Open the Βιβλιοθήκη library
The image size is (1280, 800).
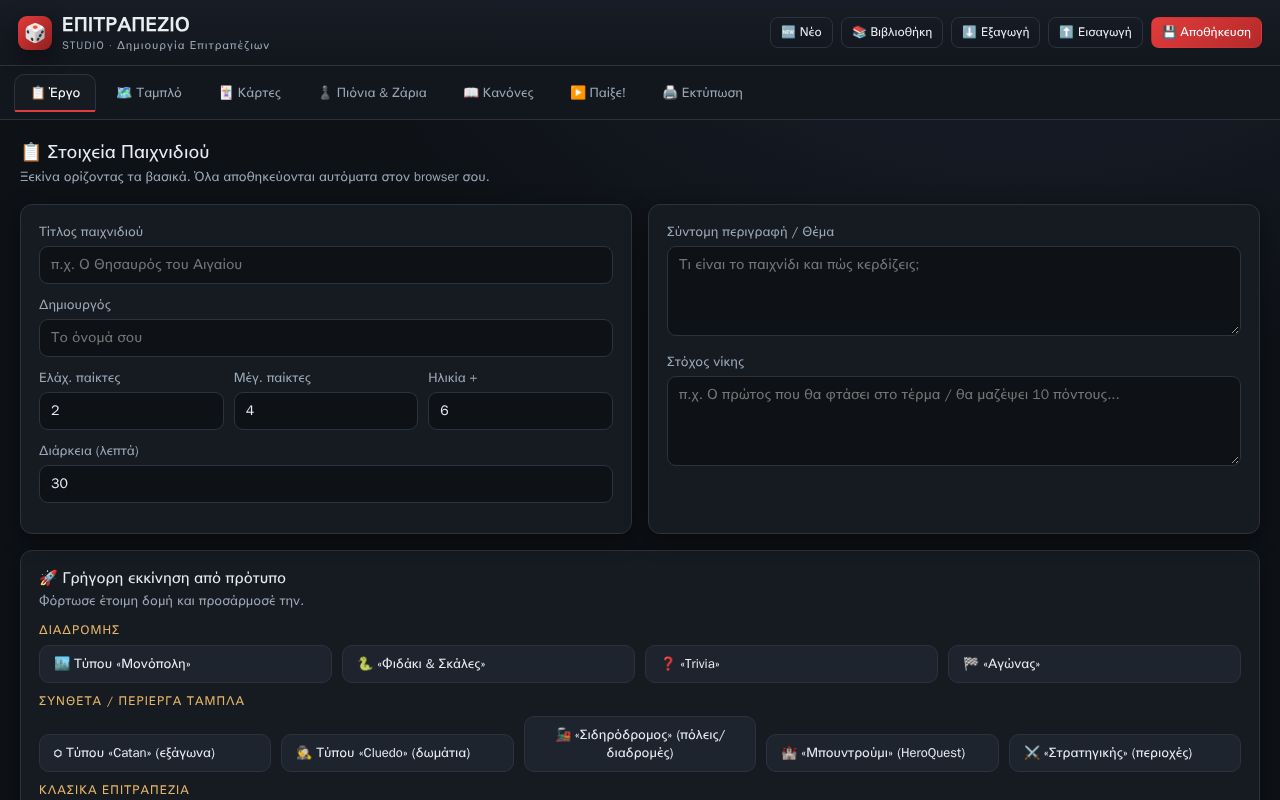click(892, 32)
